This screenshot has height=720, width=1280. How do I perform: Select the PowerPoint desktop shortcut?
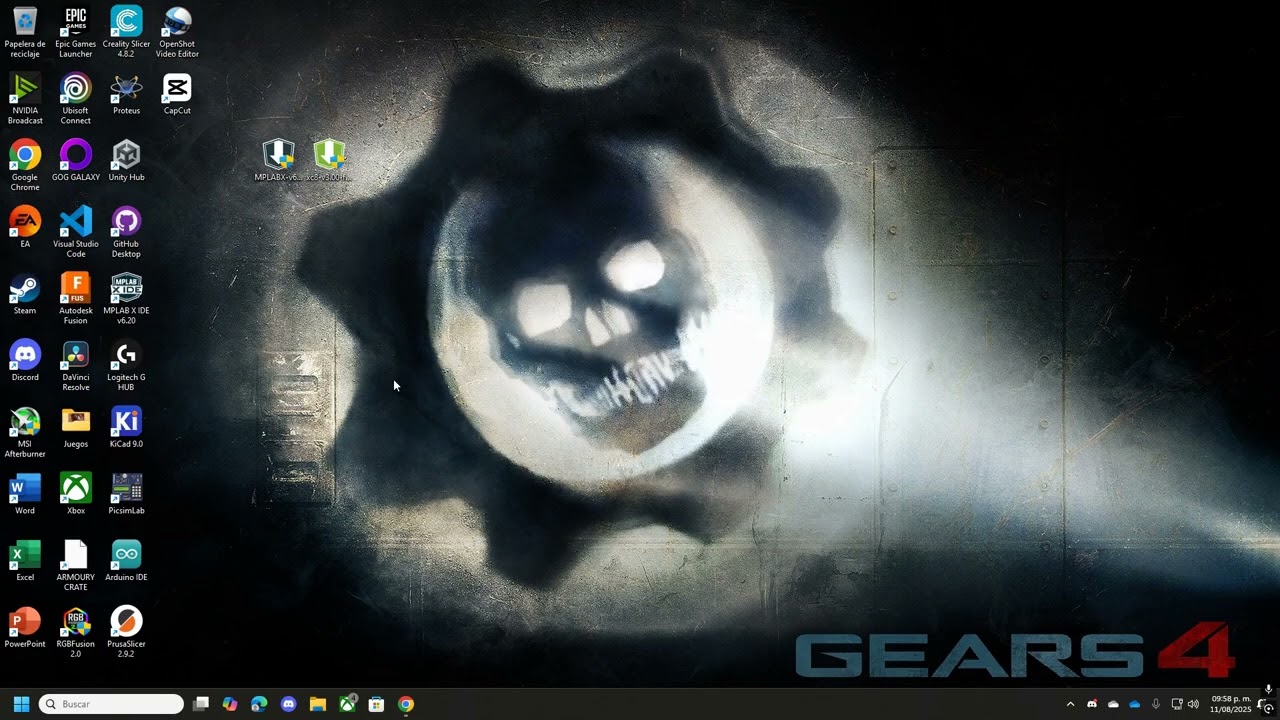click(x=25, y=628)
